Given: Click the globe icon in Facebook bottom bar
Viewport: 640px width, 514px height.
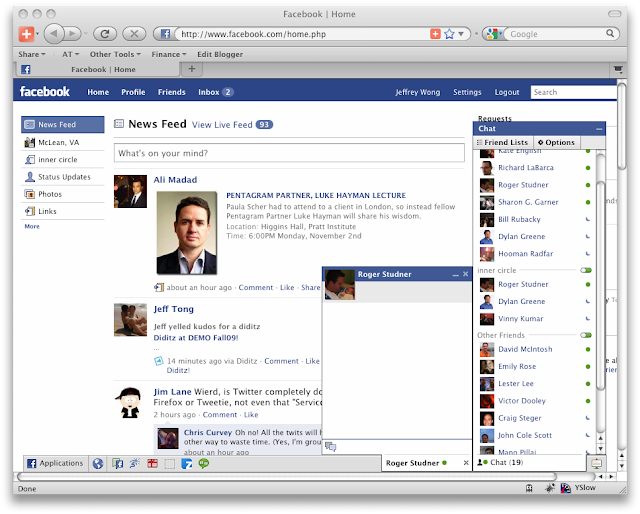Looking at the screenshot, I should tap(98, 463).
